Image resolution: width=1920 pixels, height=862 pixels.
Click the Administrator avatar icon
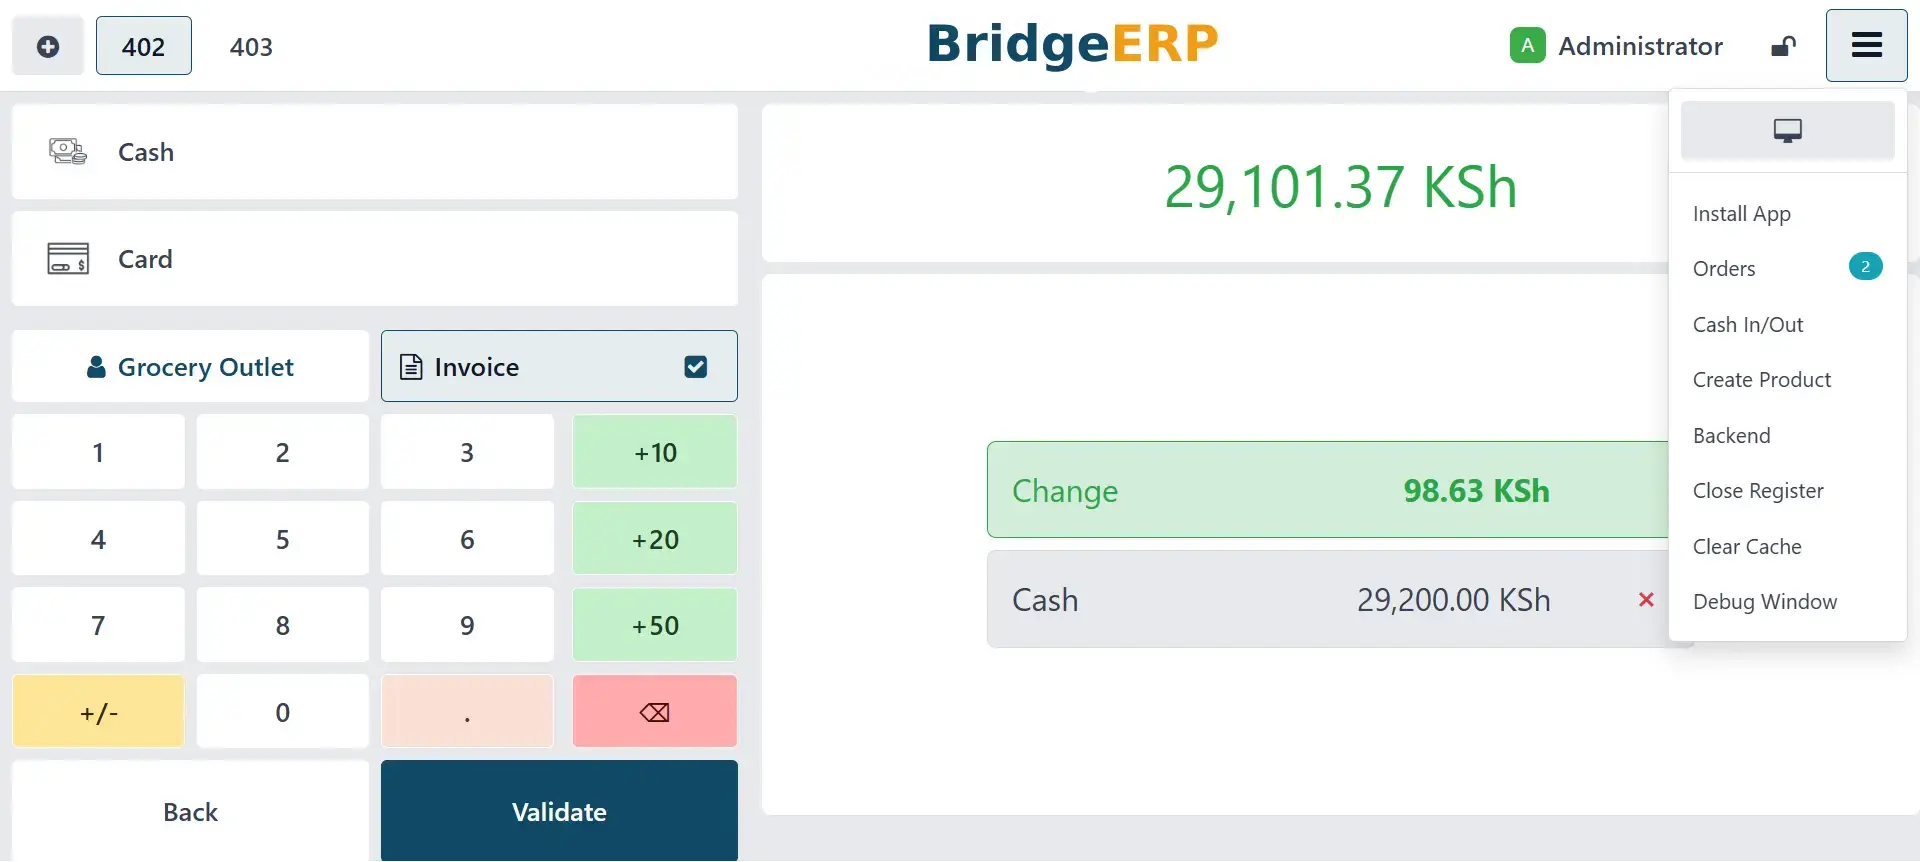tap(1527, 46)
